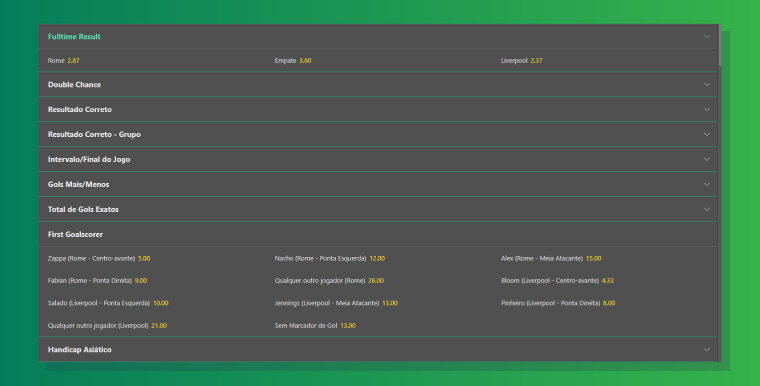
Task: Select Jennings first goalscorer at 13.00
Action: point(336,303)
